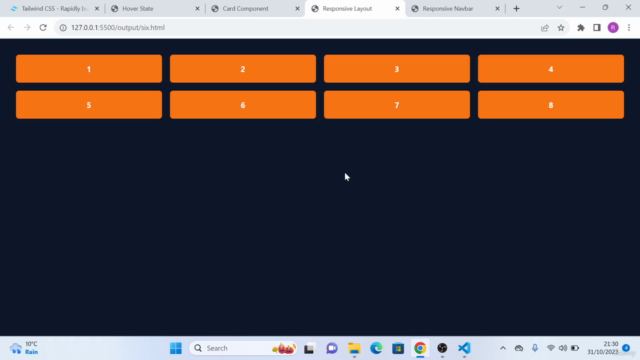This screenshot has width=640, height=360.
Task: Launch Microsoft Edge from taskbar
Action: [x=376, y=348]
